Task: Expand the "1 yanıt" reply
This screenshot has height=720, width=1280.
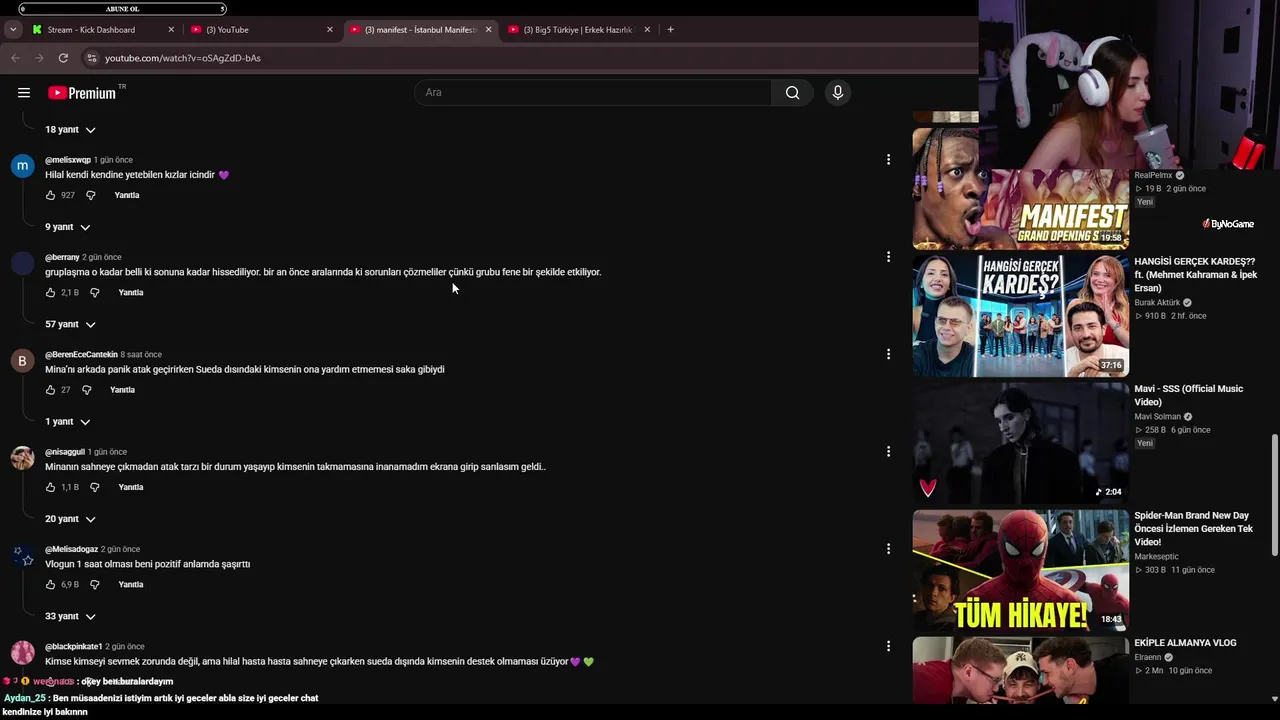Action: click(67, 422)
